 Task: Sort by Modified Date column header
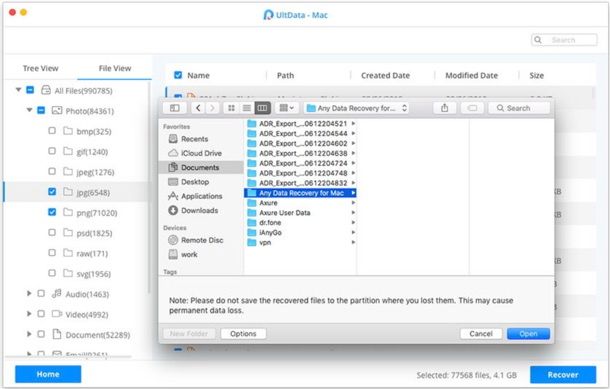(472, 75)
